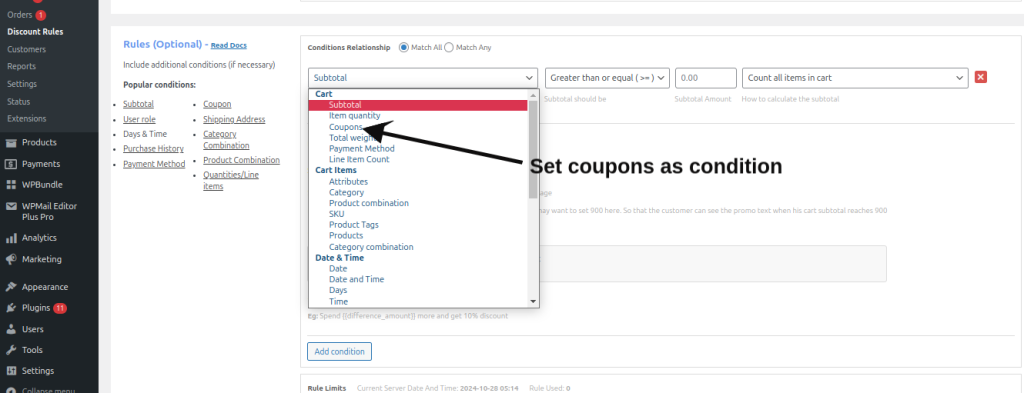Viewport: 1024px width, 393px height.
Task: Select the Match All radio button
Action: [404, 48]
